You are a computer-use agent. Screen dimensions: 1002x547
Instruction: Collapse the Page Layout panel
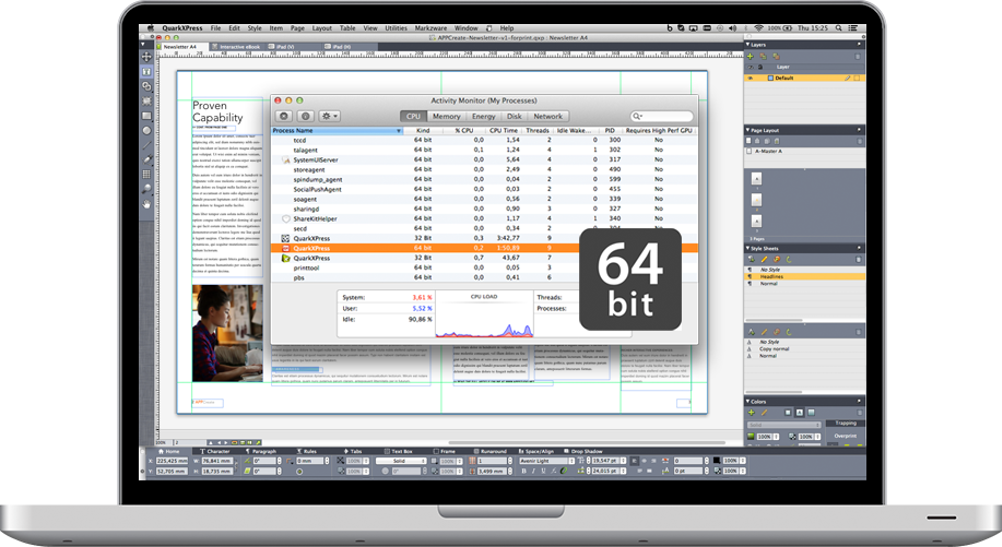[x=748, y=130]
